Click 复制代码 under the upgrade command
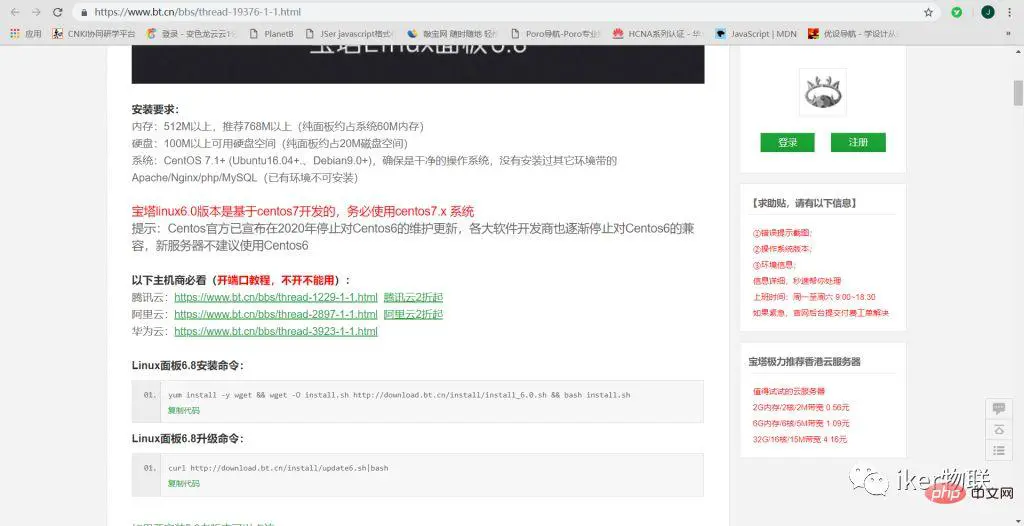This screenshot has width=1024, height=526. pos(184,484)
